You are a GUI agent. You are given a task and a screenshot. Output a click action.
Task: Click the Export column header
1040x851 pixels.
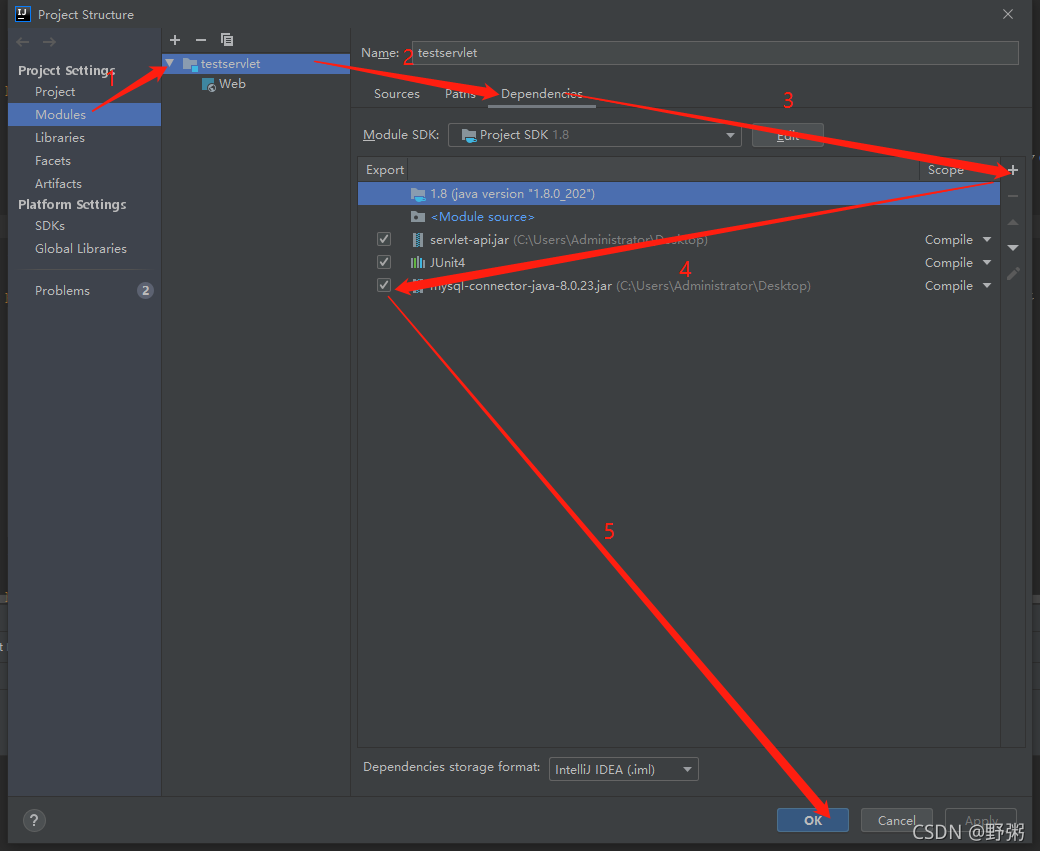(x=385, y=170)
